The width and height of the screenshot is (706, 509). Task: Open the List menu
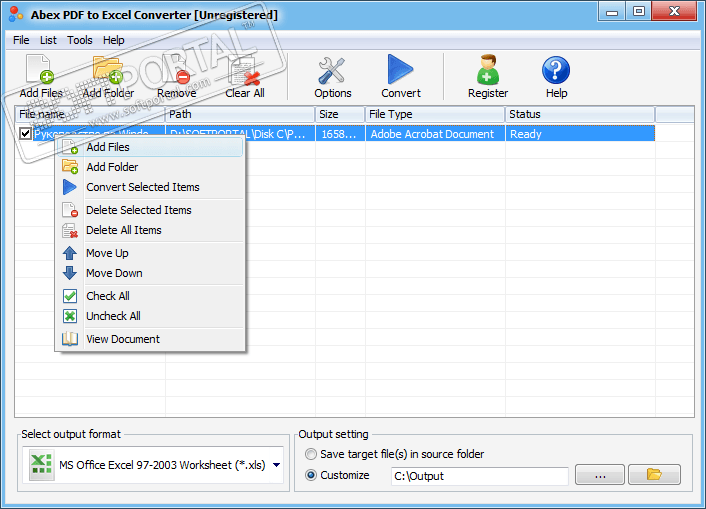pos(48,40)
